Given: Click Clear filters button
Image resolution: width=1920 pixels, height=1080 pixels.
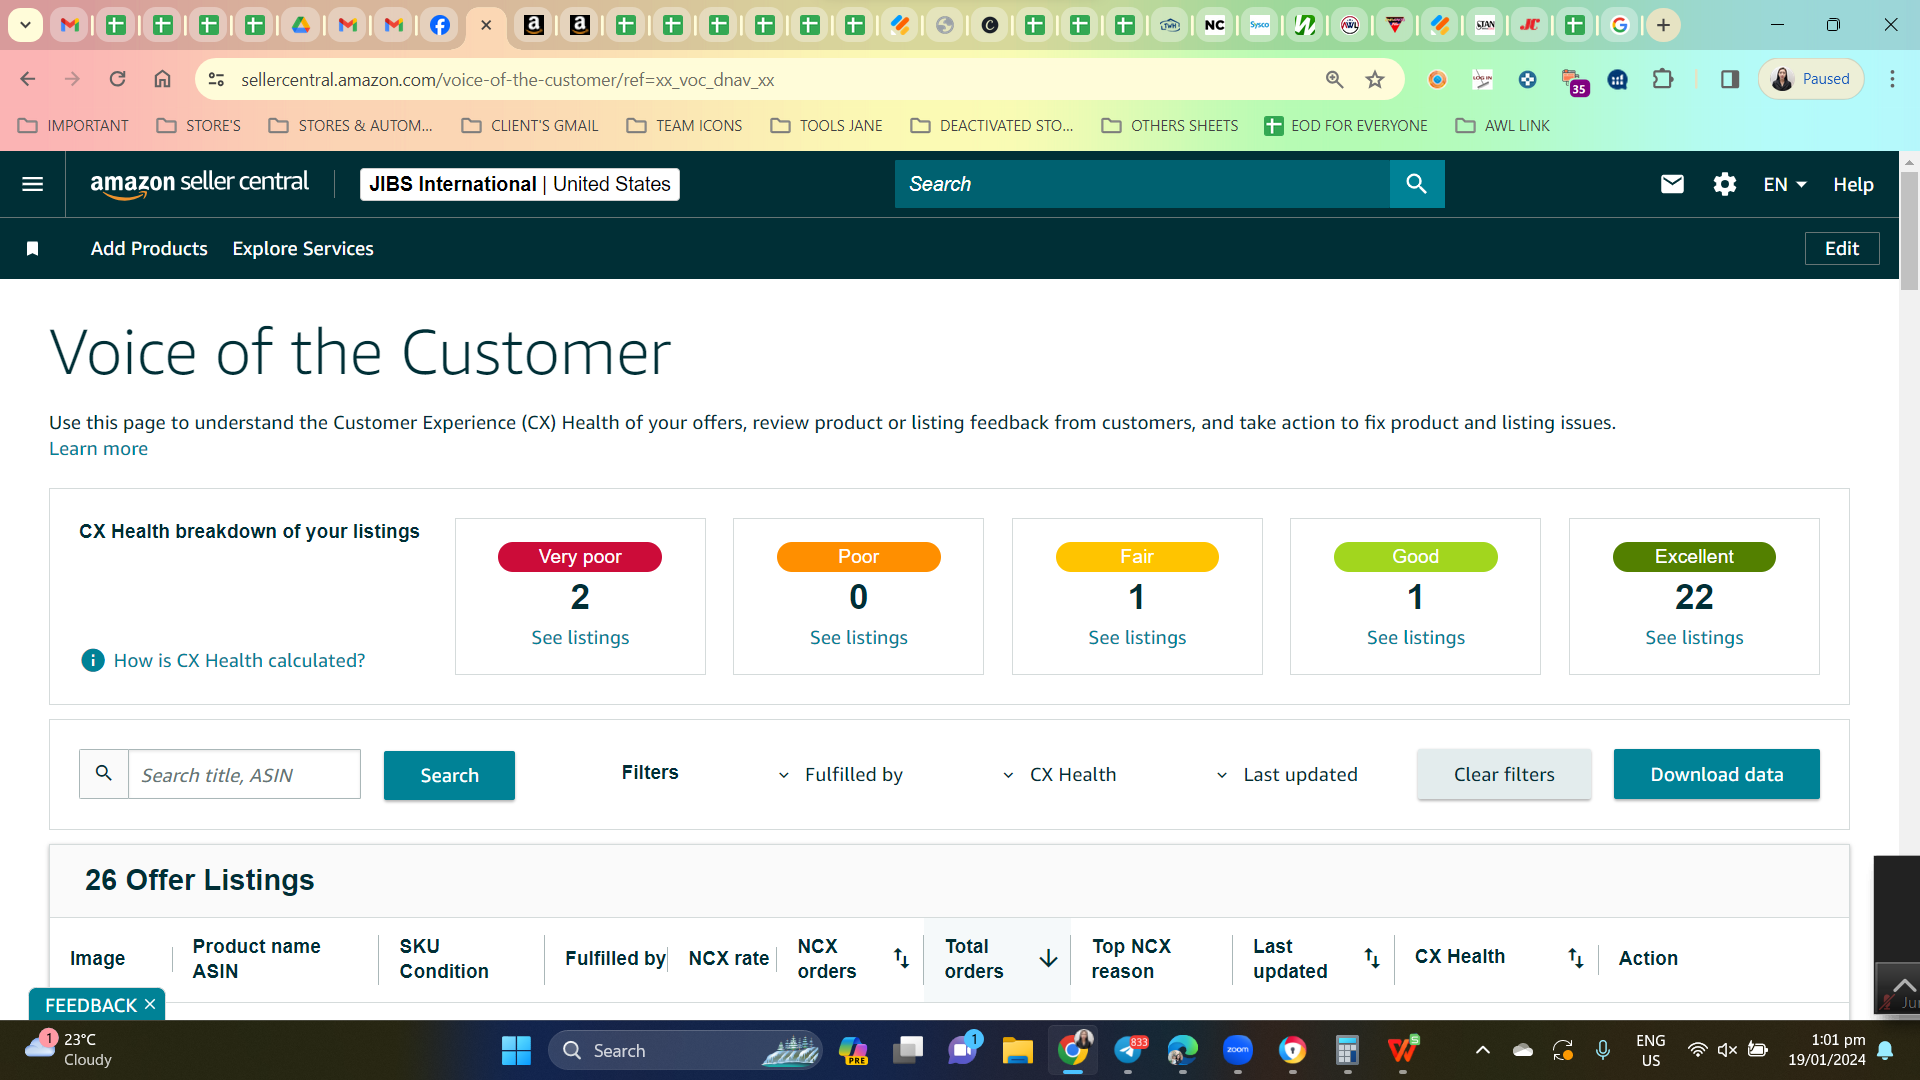Looking at the screenshot, I should [x=1504, y=774].
